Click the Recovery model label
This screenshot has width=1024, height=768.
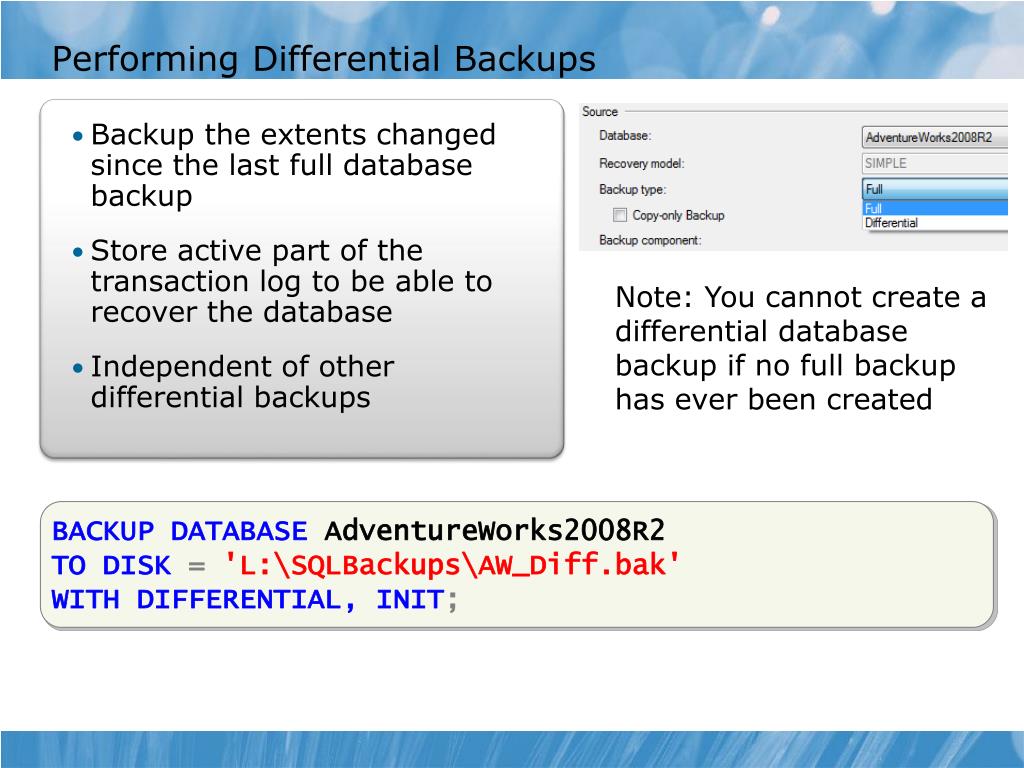tap(641, 163)
